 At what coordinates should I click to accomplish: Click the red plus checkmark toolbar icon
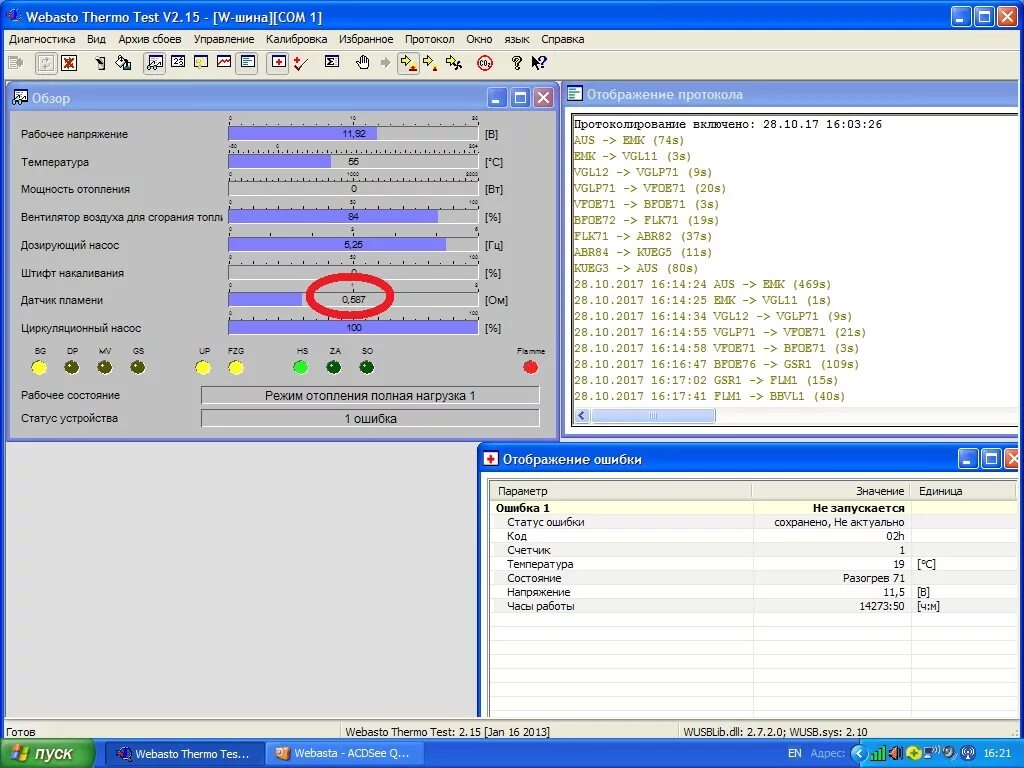pos(300,63)
